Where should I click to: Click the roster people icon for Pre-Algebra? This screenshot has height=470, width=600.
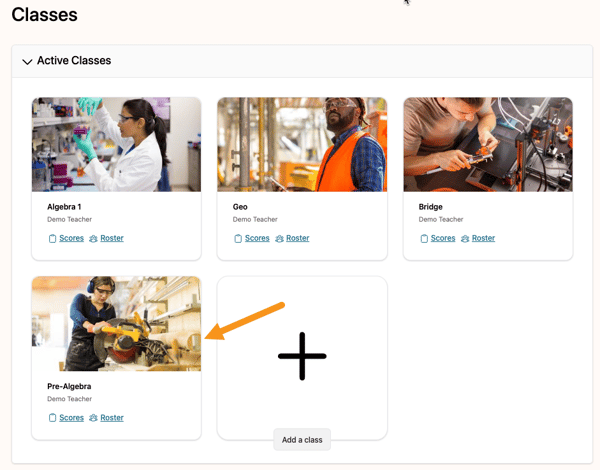coord(93,418)
